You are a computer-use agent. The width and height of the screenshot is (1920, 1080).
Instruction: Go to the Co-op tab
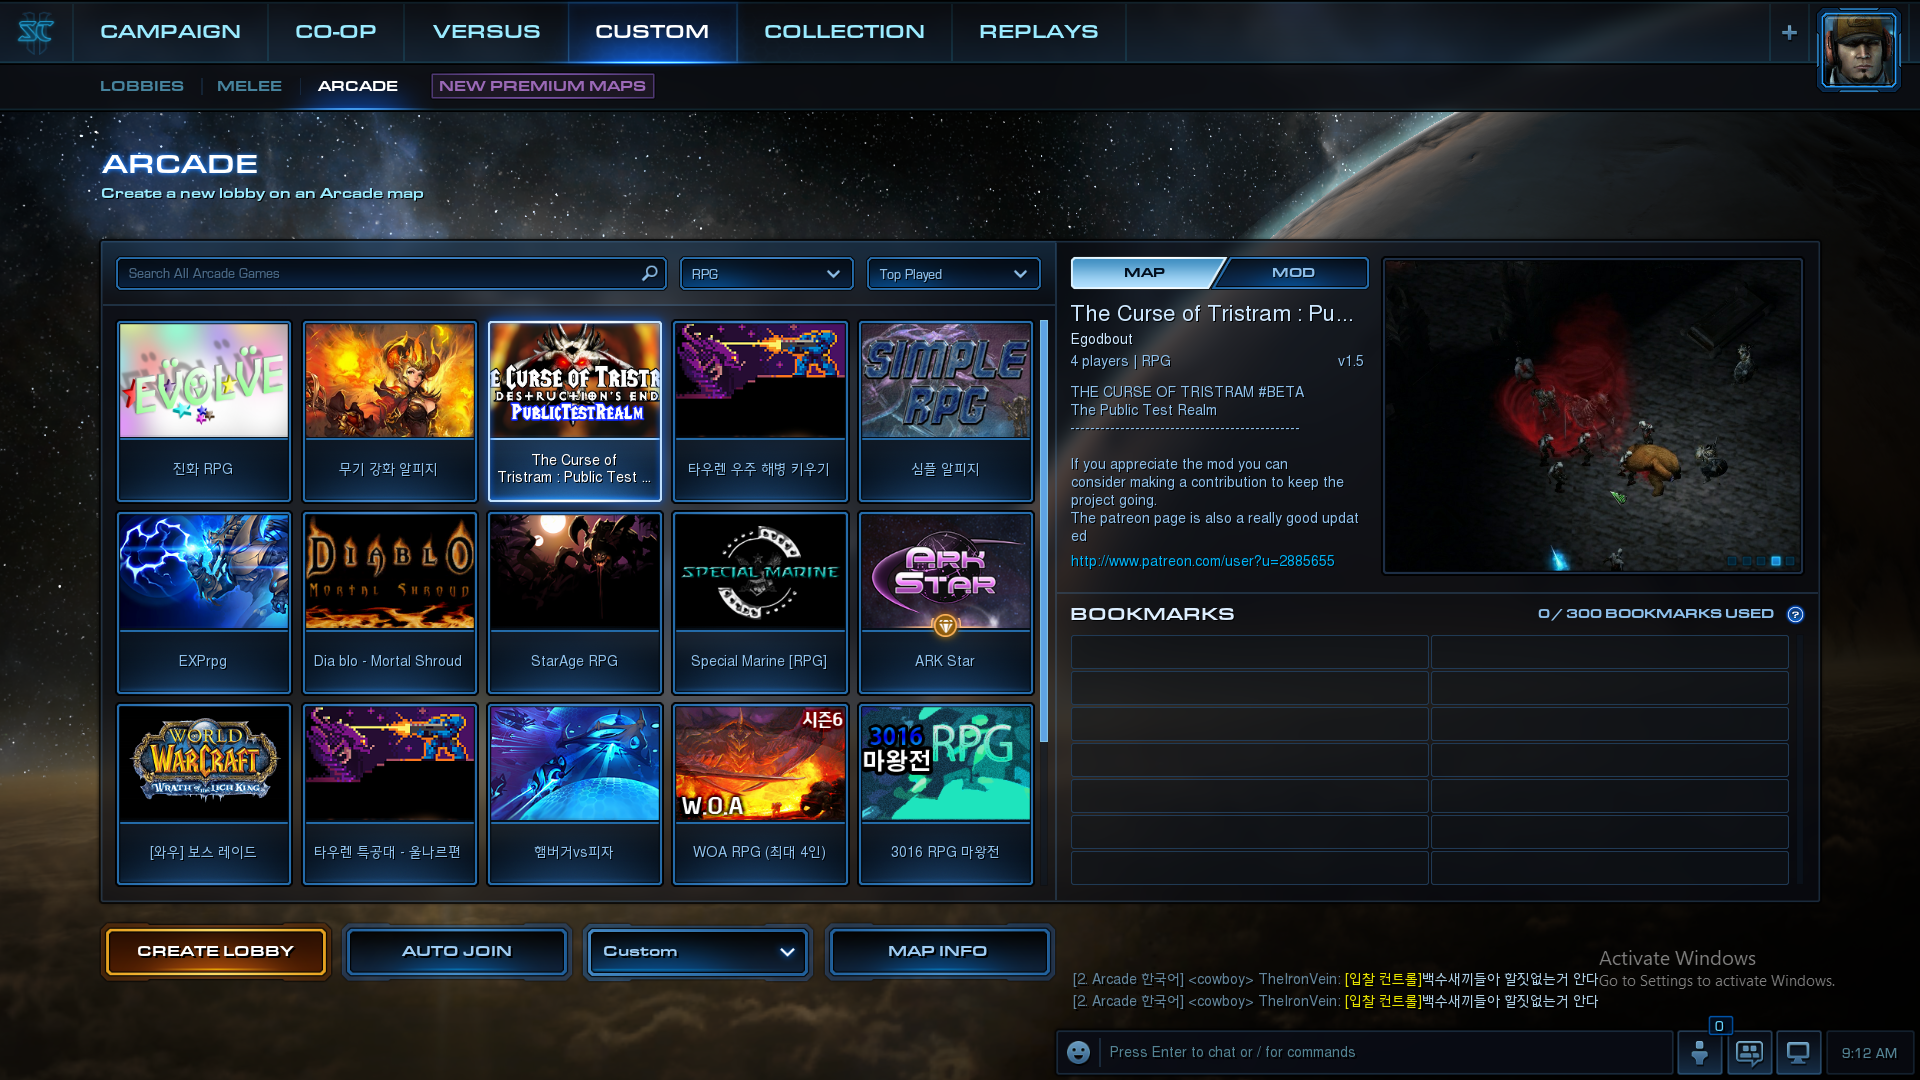[336, 32]
